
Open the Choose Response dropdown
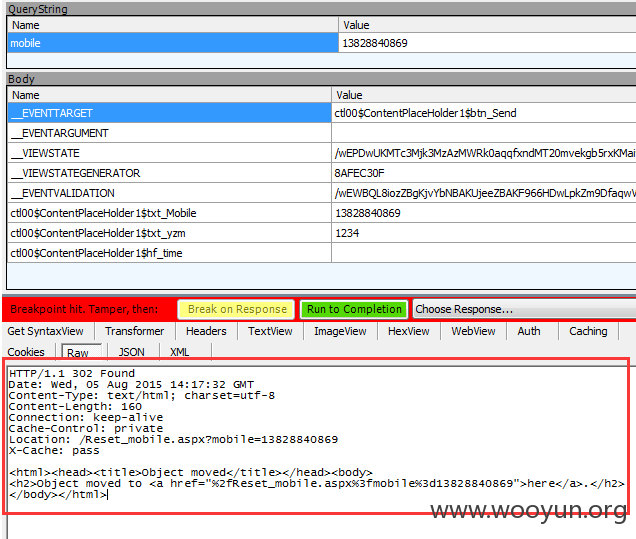(x=524, y=309)
